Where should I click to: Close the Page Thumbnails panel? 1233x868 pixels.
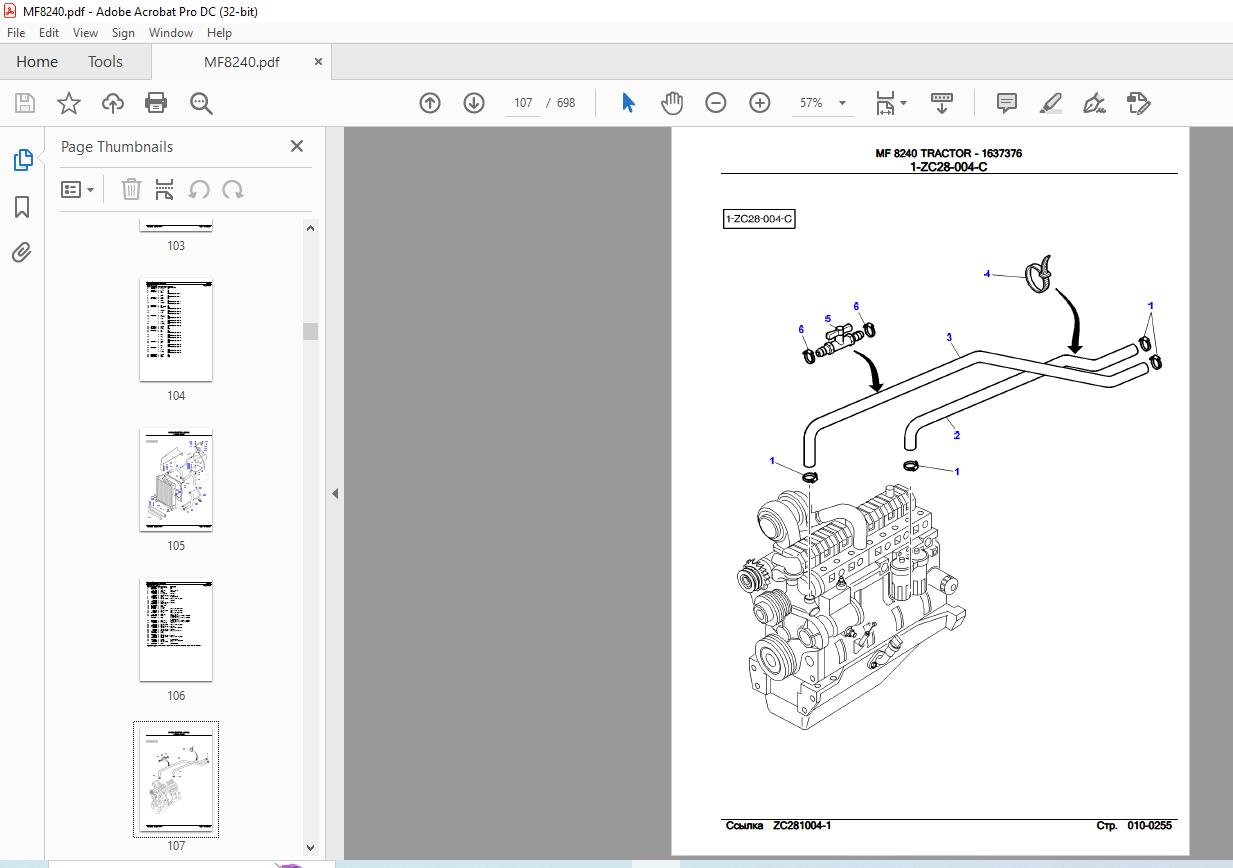[x=297, y=146]
